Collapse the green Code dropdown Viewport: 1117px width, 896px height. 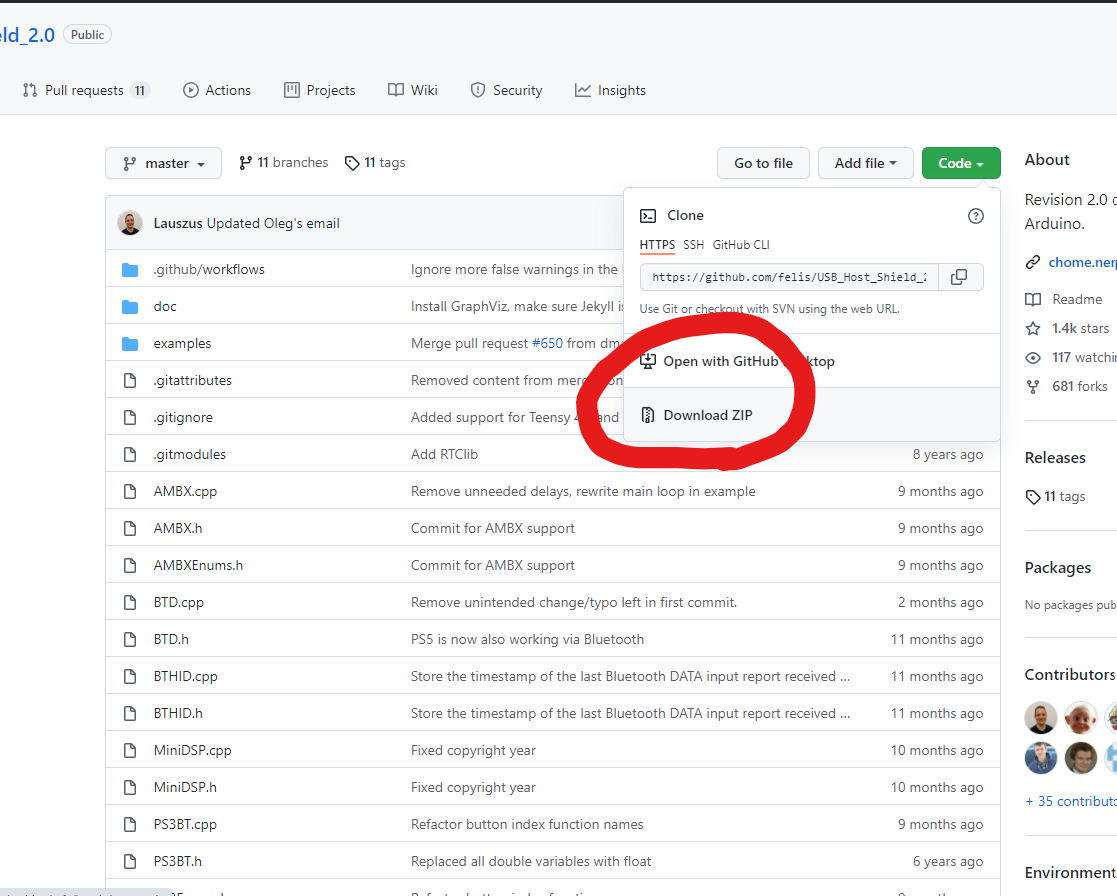point(960,163)
